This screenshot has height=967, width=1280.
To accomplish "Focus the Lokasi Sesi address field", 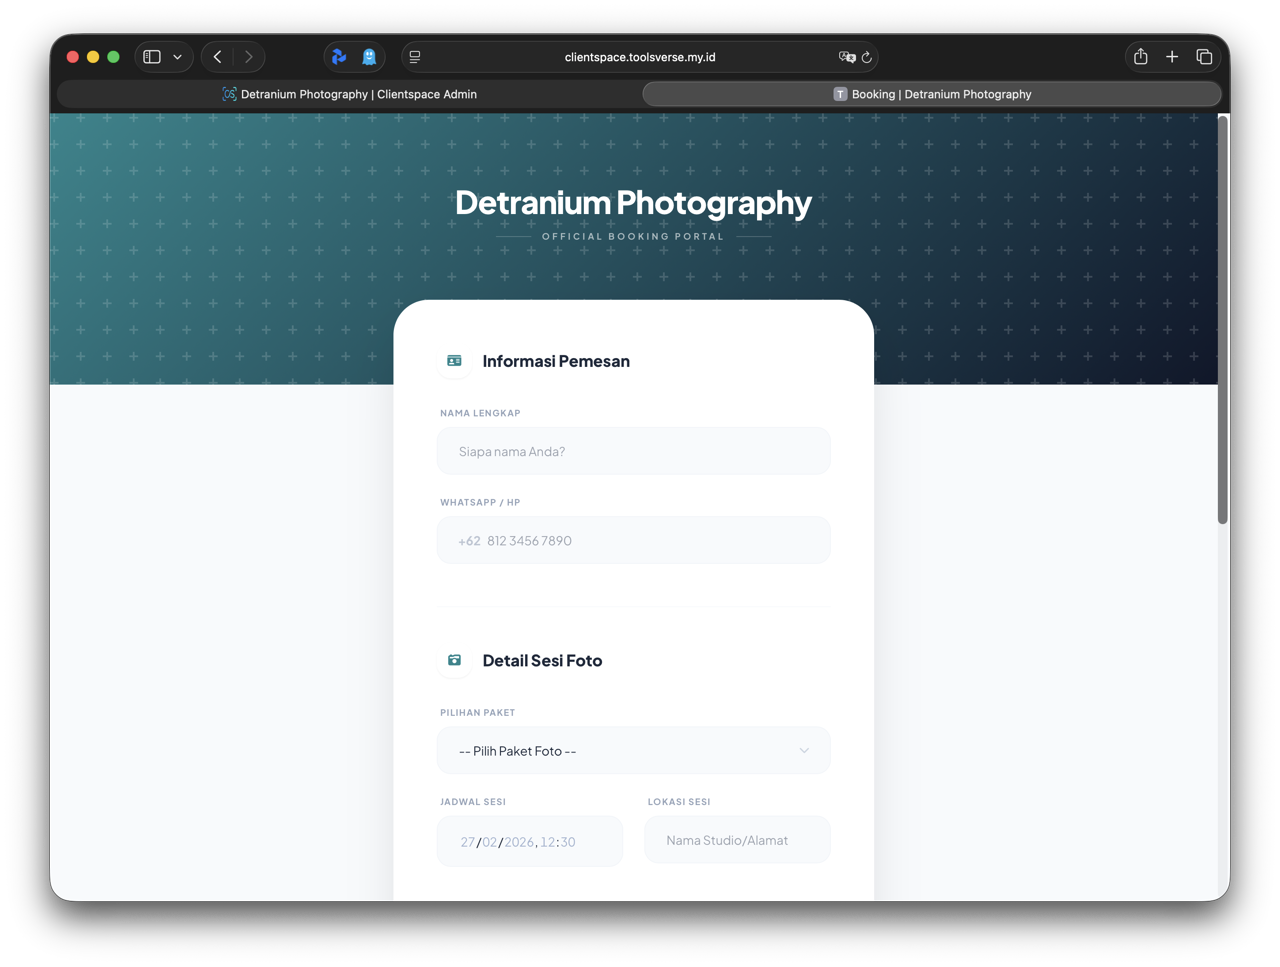I will coord(737,839).
